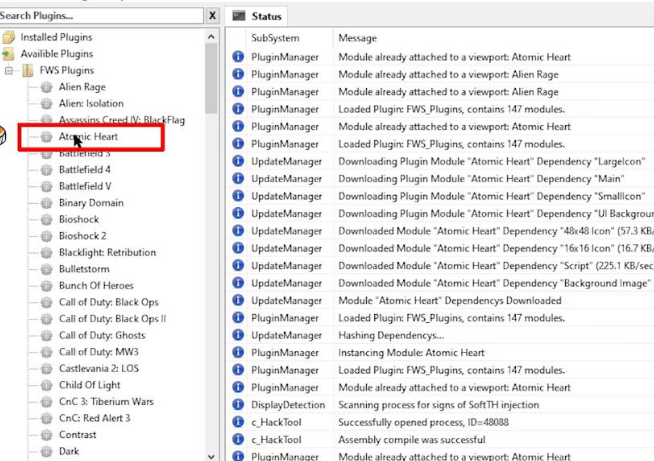This screenshot has width=654, height=461.
Task: Click info icon of DisplayDetection row
Action: pos(238,404)
